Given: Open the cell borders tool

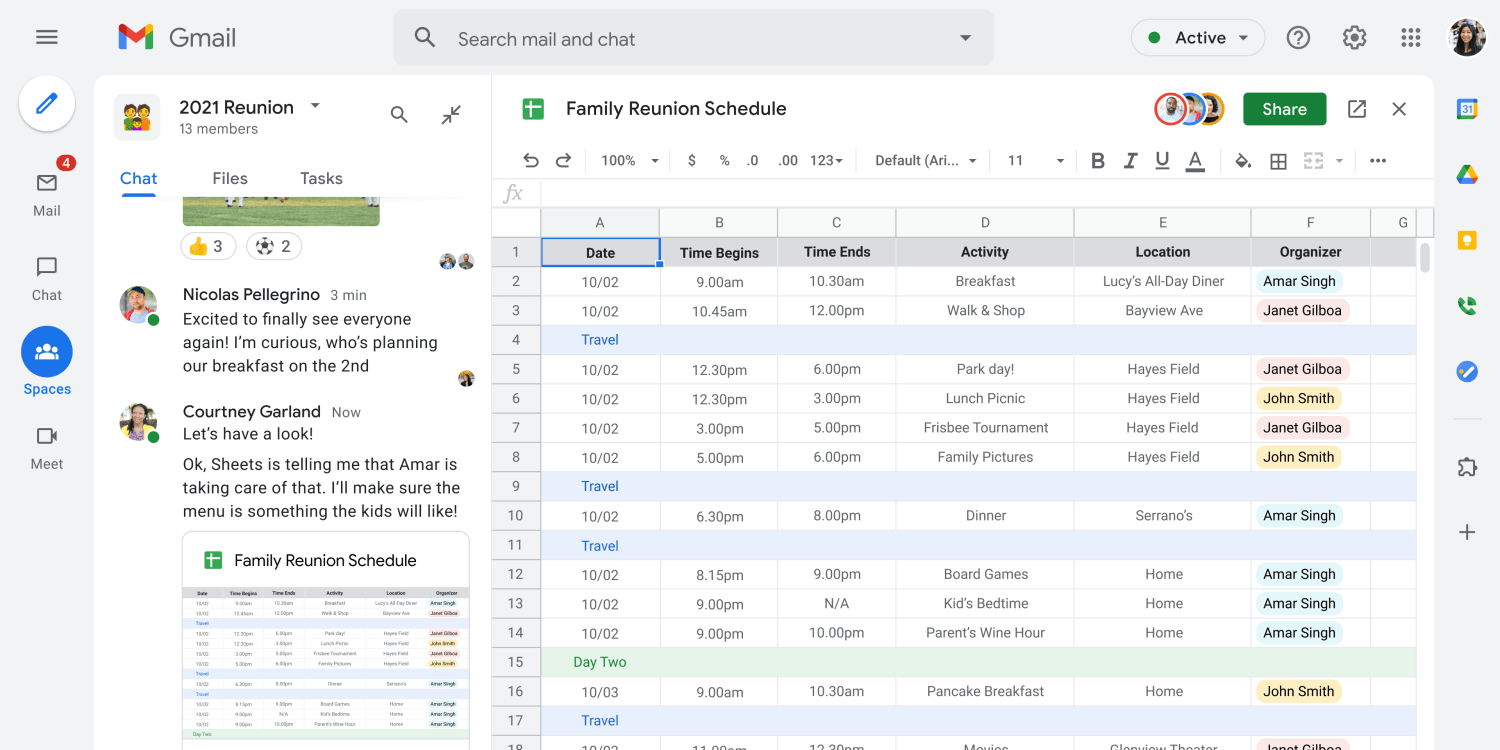Looking at the screenshot, I should pos(1278,161).
